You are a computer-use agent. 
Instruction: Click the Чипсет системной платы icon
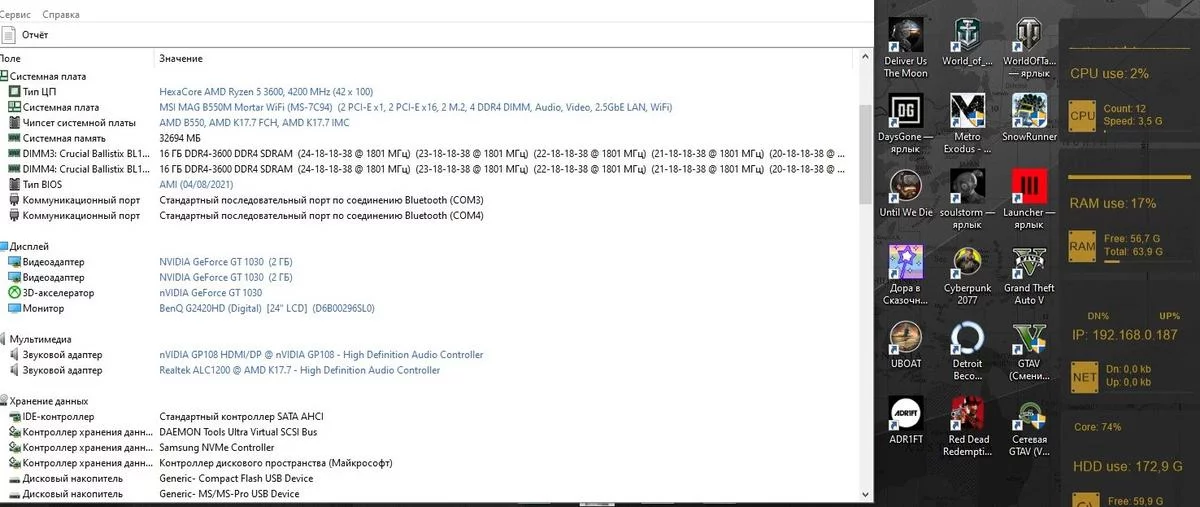pyautogui.click(x=14, y=123)
